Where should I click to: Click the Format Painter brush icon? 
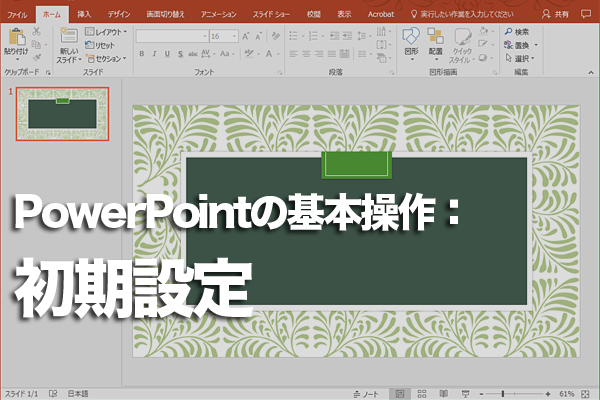(37, 58)
